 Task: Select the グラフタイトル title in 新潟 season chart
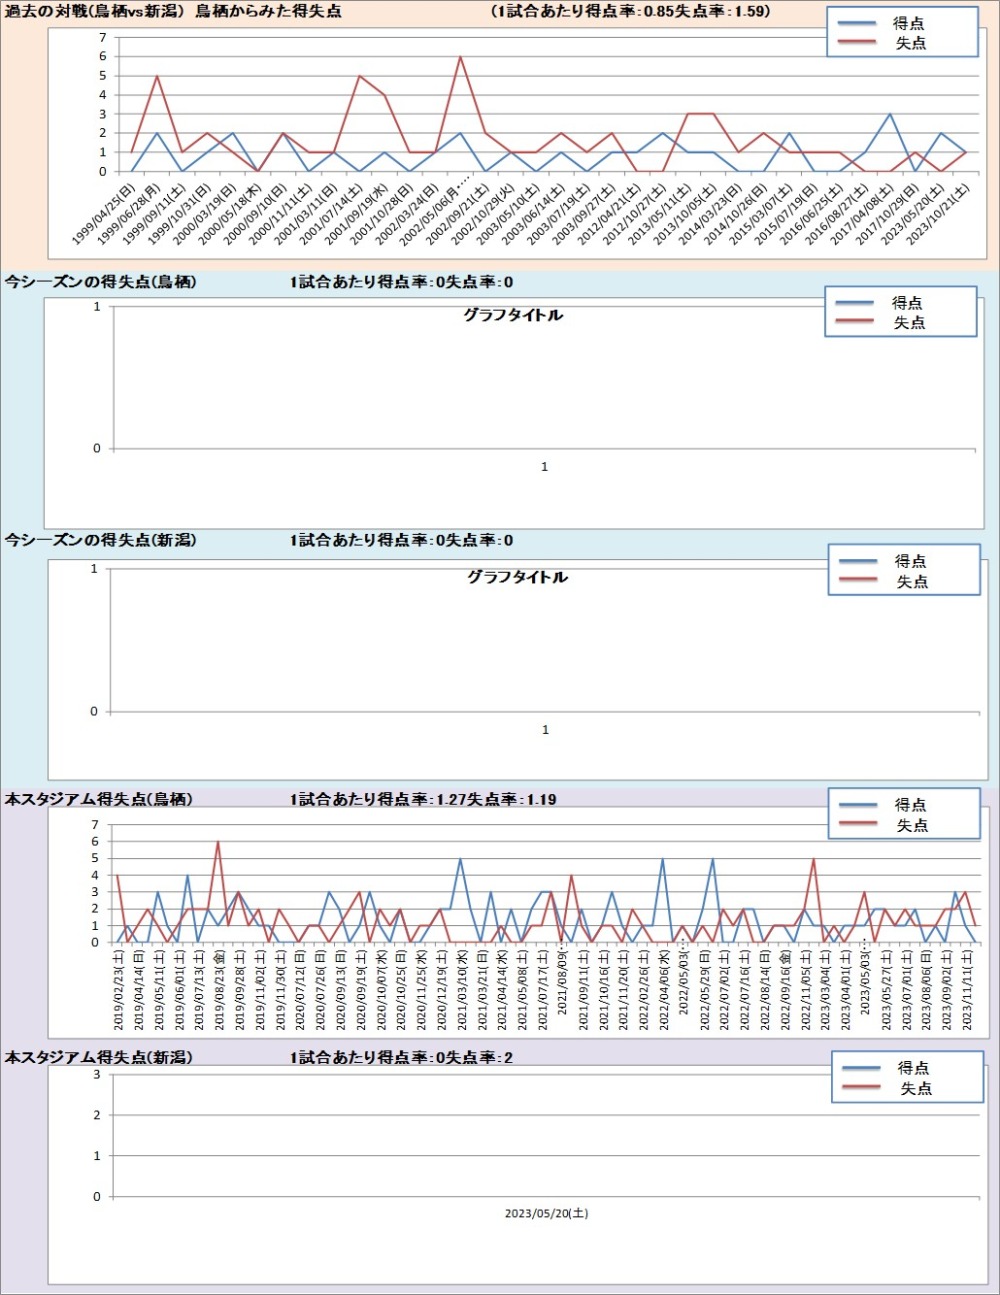coord(517,577)
